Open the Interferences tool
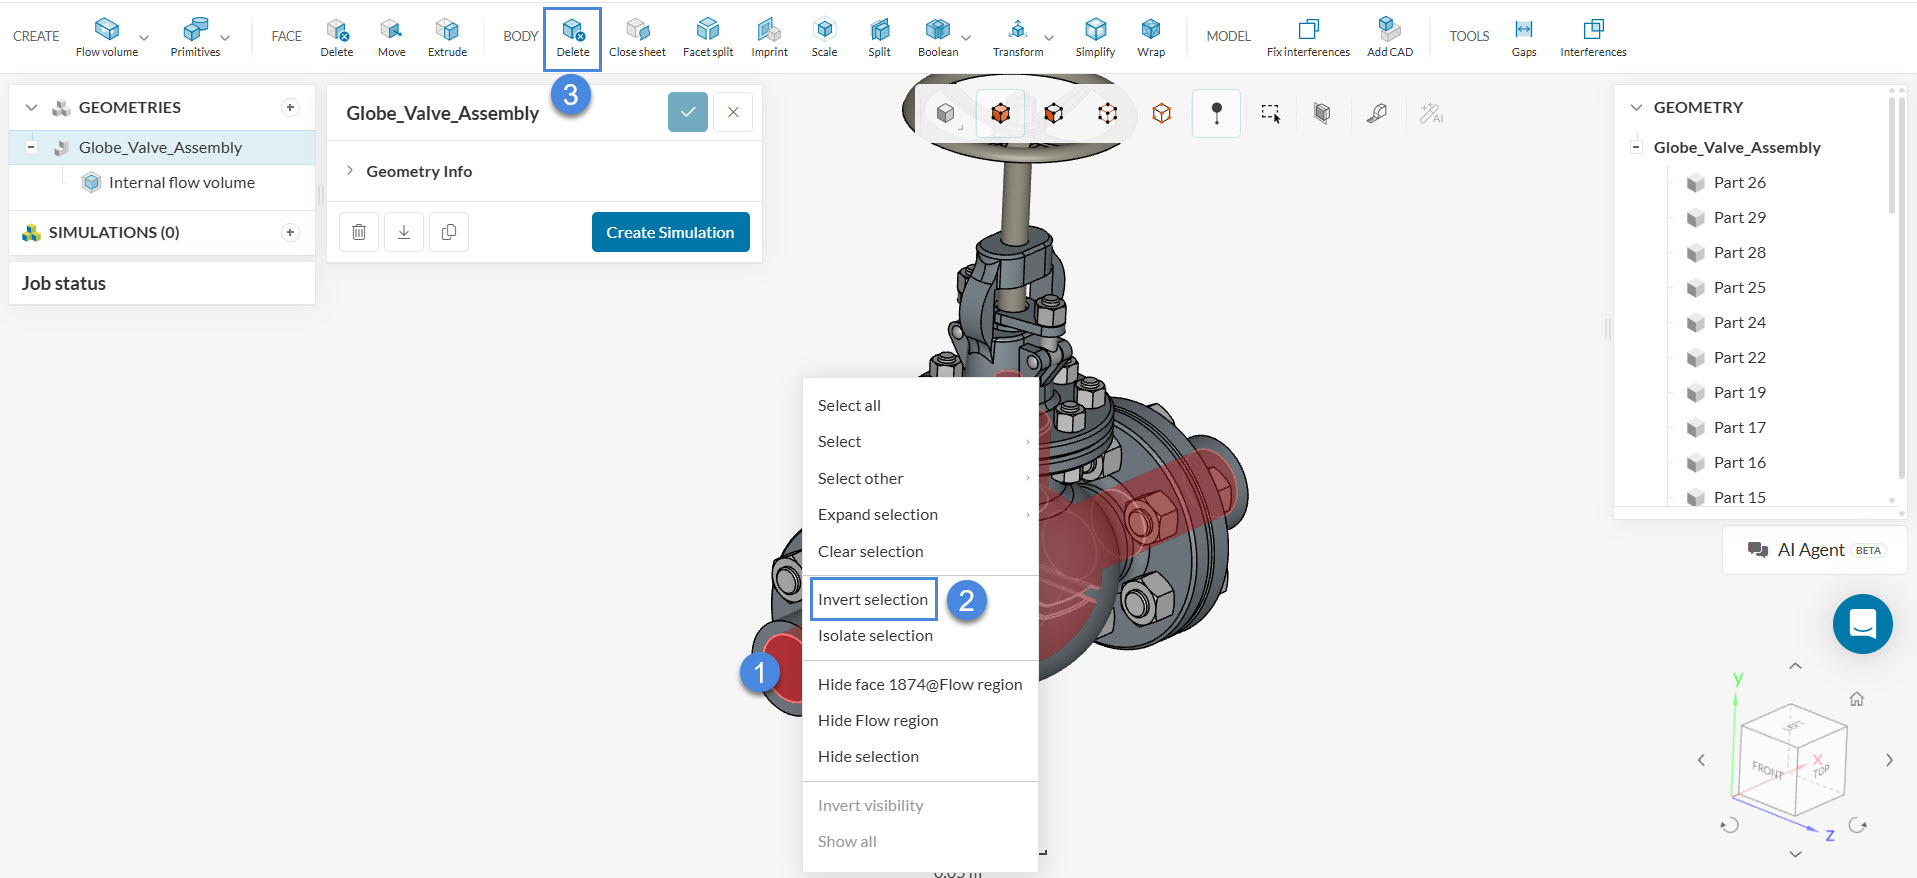Viewport: 1917px width, 878px height. 1593,38
